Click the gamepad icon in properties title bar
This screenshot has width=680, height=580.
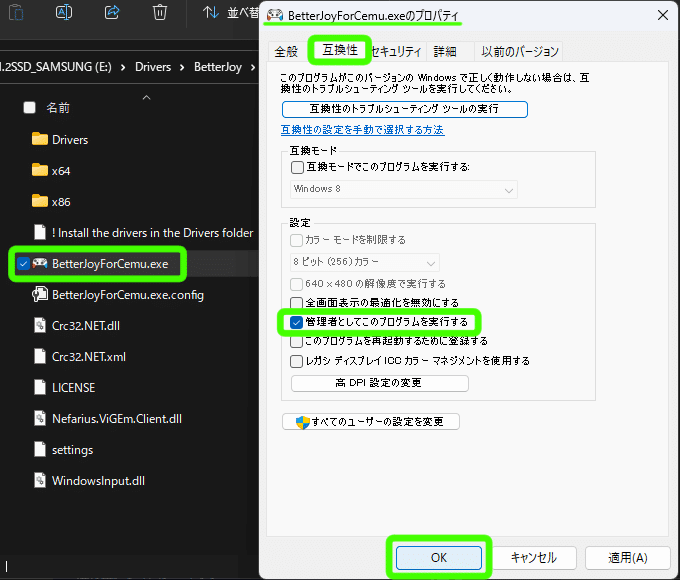point(275,16)
